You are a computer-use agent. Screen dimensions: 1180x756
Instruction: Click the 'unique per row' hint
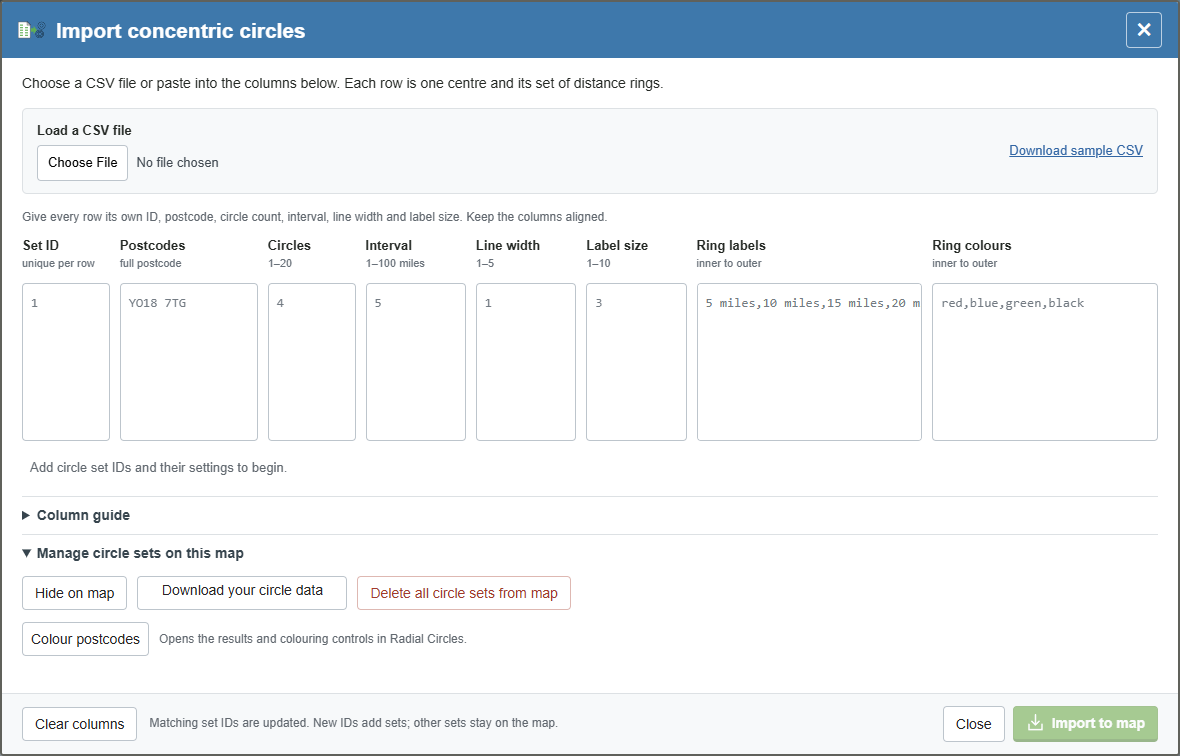[59, 263]
